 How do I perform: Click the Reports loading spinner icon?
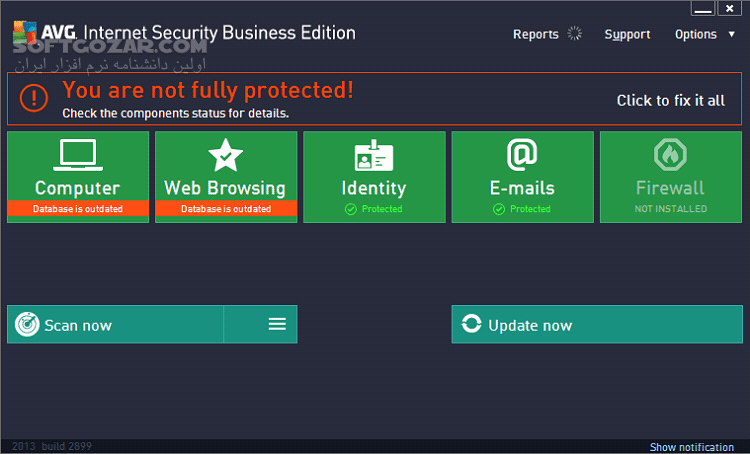pos(574,33)
